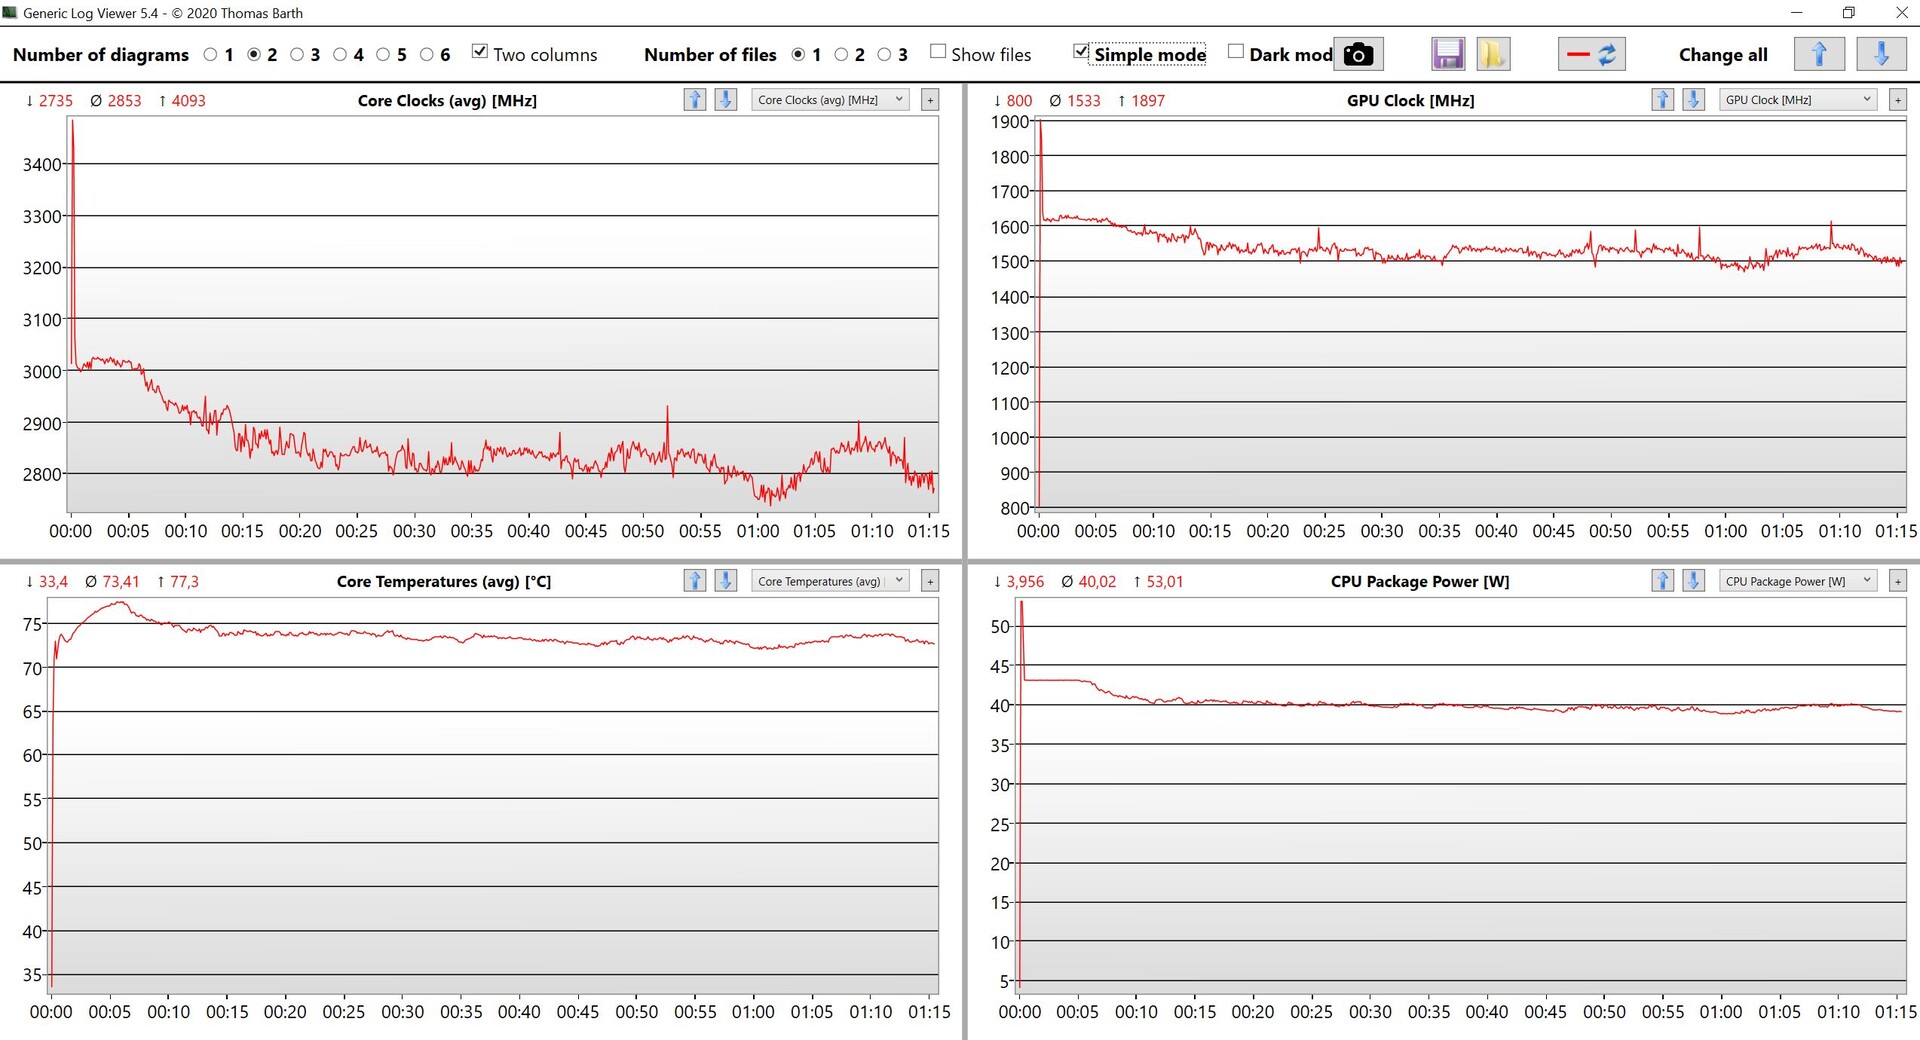
Task: Click the Change all up arrow
Action: point(1818,54)
